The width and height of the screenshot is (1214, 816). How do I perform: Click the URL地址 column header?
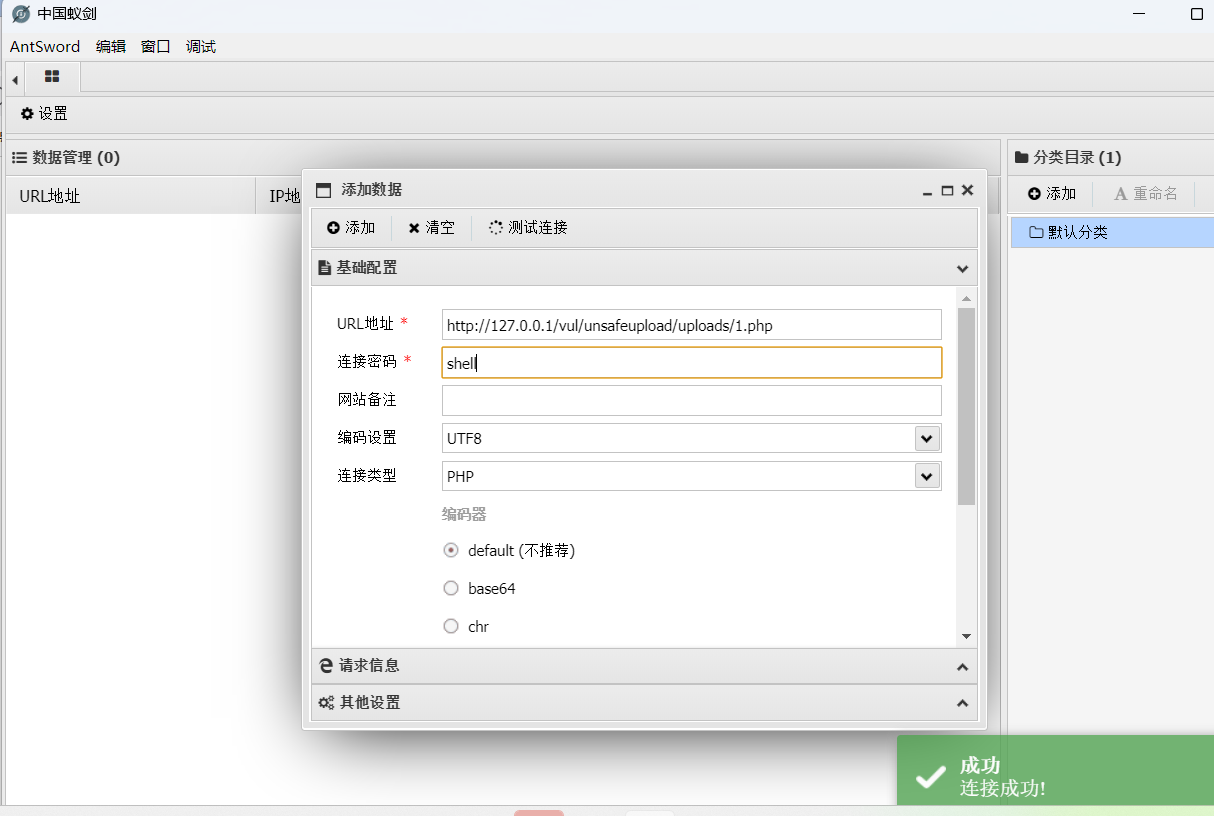tap(130, 196)
